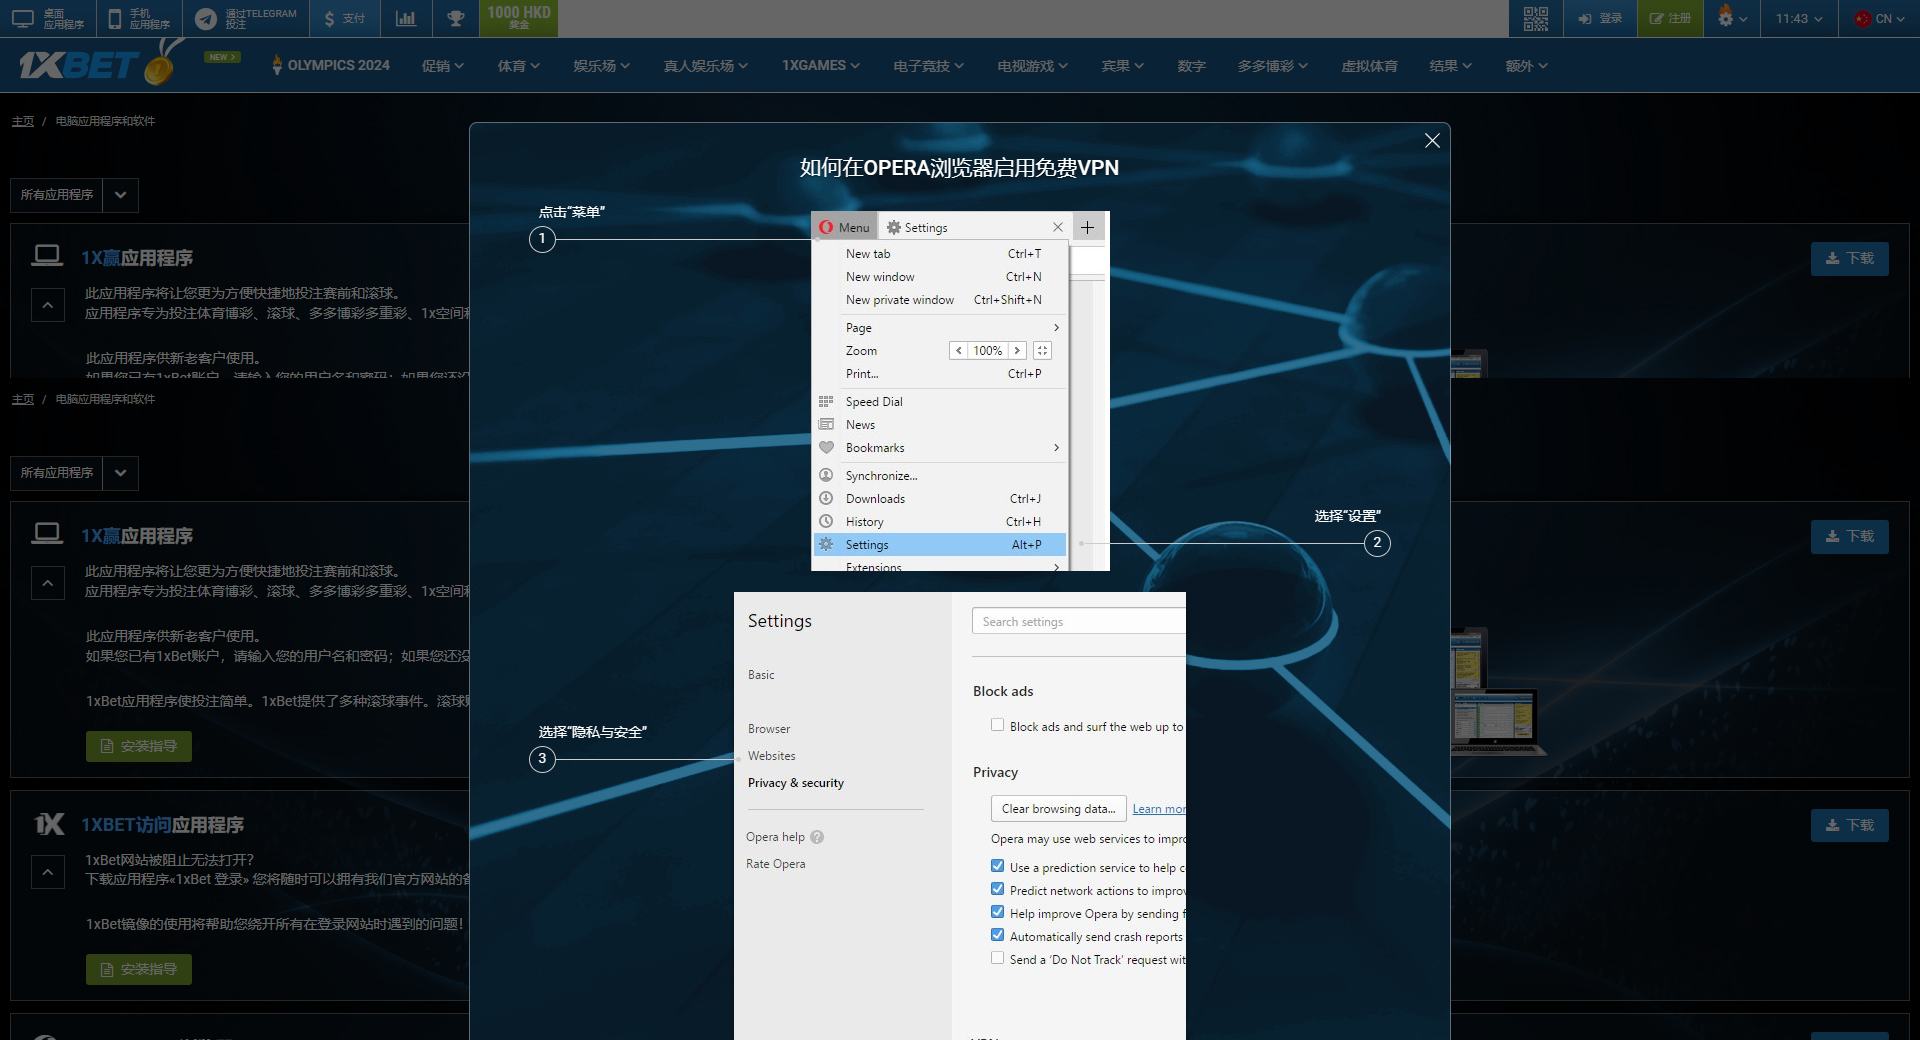This screenshot has height=1040, width=1920.
Task: Open the 电子竞技 esports menu
Action: pyautogui.click(x=928, y=66)
